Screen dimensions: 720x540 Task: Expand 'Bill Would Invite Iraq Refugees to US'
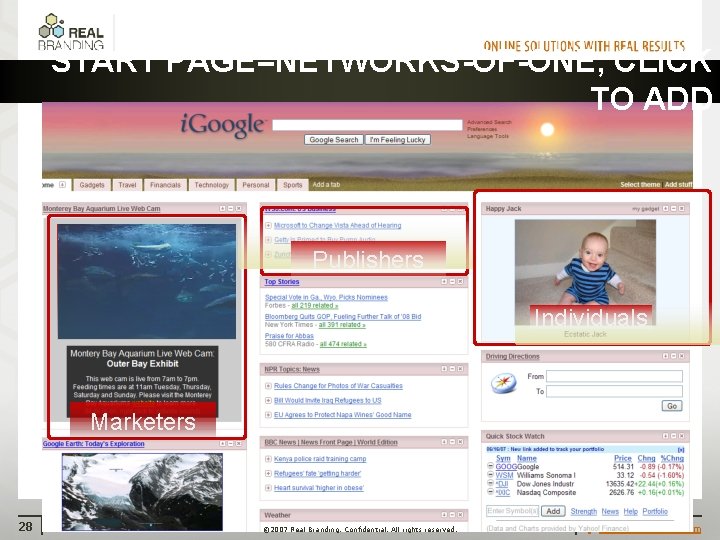268,400
